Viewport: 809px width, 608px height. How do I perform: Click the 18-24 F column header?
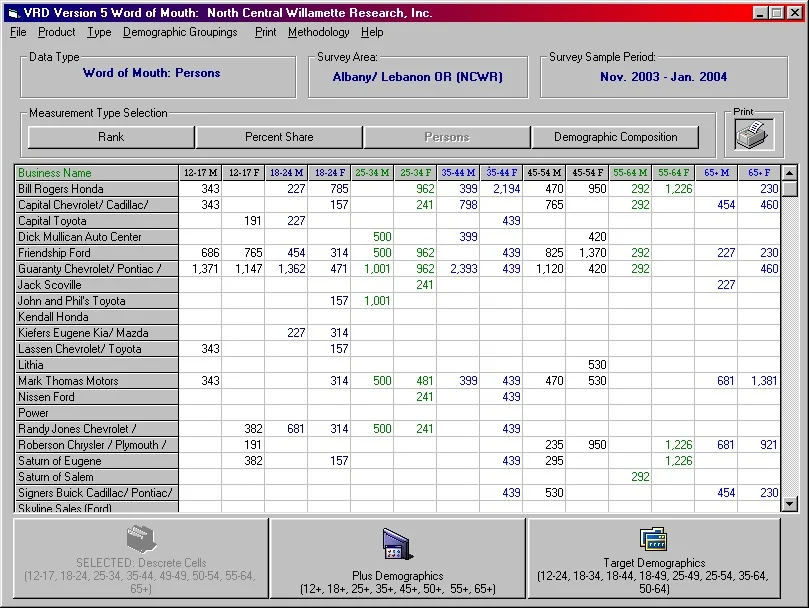(x=329, y=173)
